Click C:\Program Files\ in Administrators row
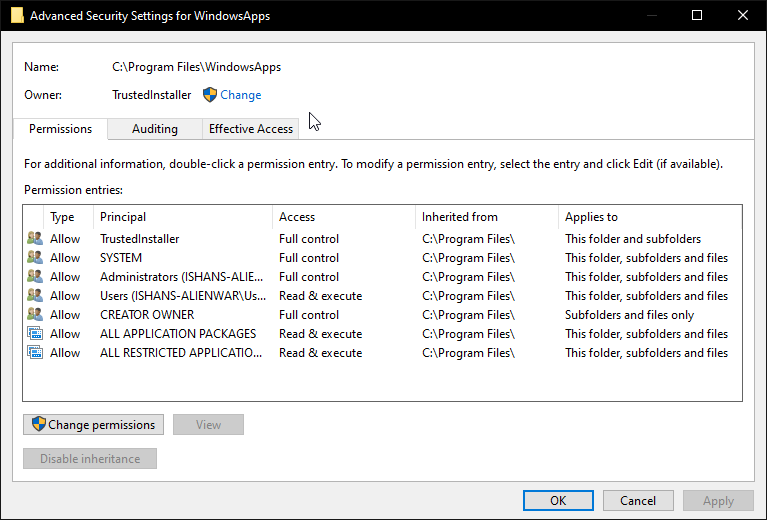This screenshot has height=520, width=767. [x=469, y=277]
